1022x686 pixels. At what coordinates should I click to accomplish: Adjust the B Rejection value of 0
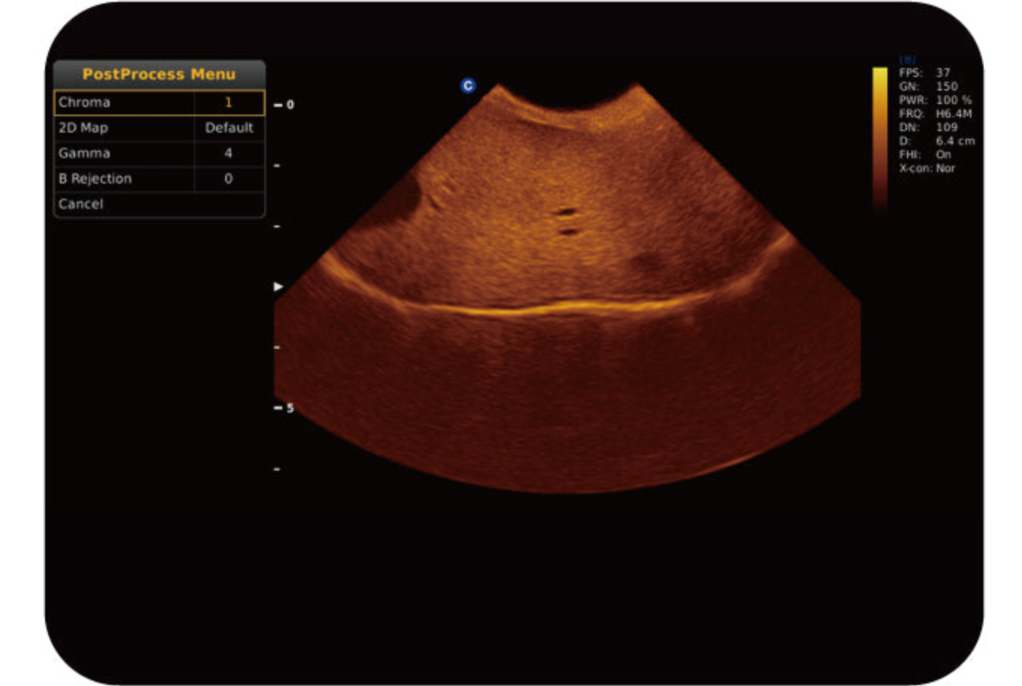click(x=228, y=179)
